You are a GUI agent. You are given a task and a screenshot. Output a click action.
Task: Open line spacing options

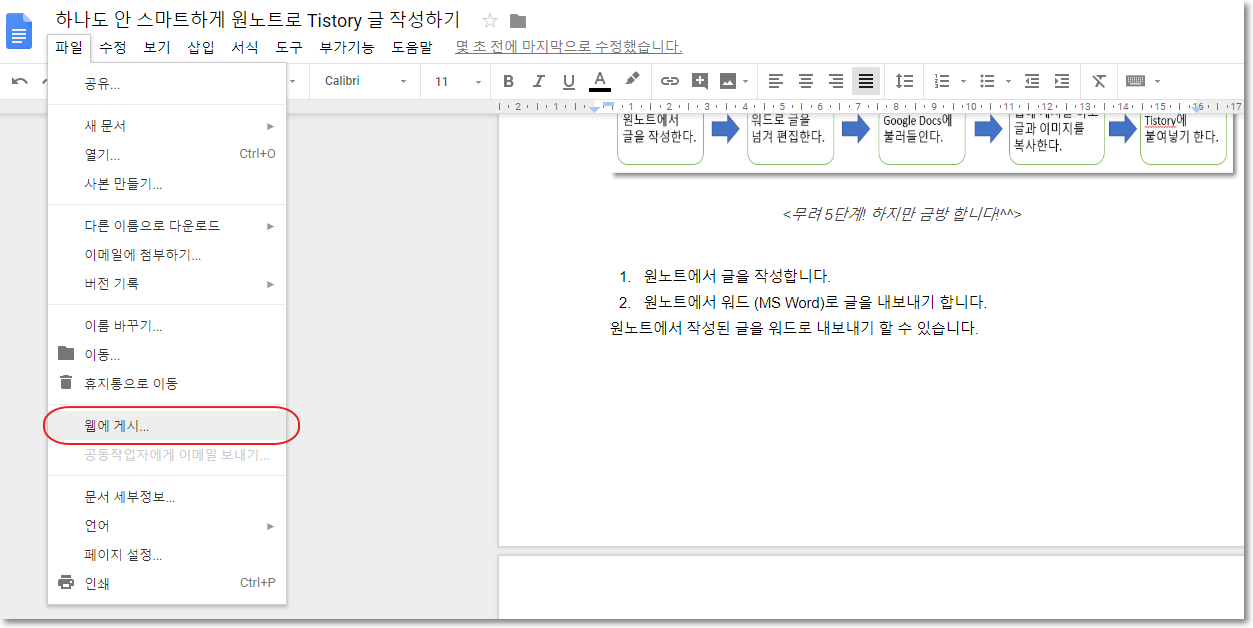[x=904, y=81]
